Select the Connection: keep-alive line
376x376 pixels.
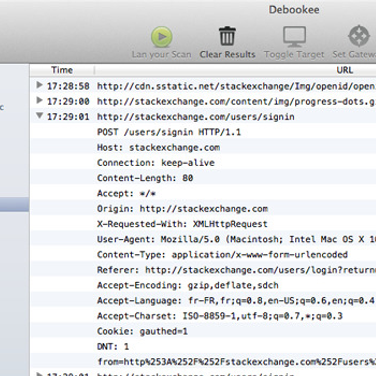point(156,163)
